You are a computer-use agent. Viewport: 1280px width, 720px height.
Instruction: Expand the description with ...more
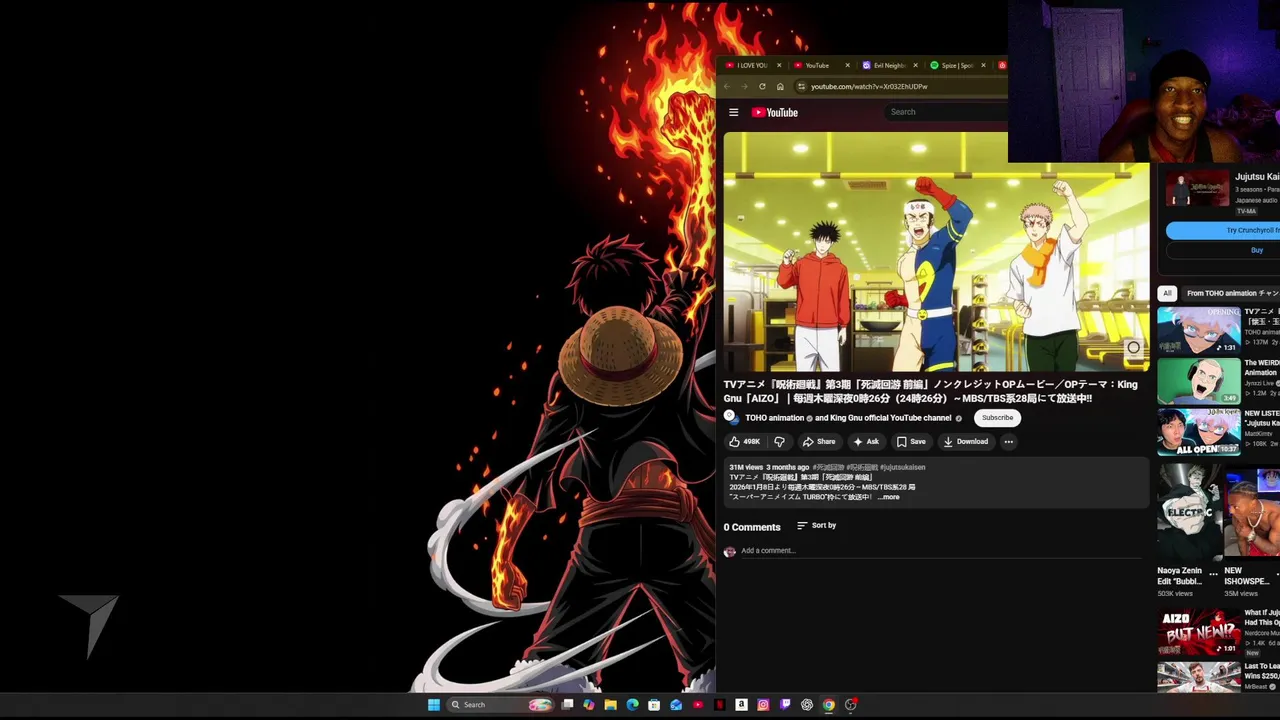click(x=888, y=497)
